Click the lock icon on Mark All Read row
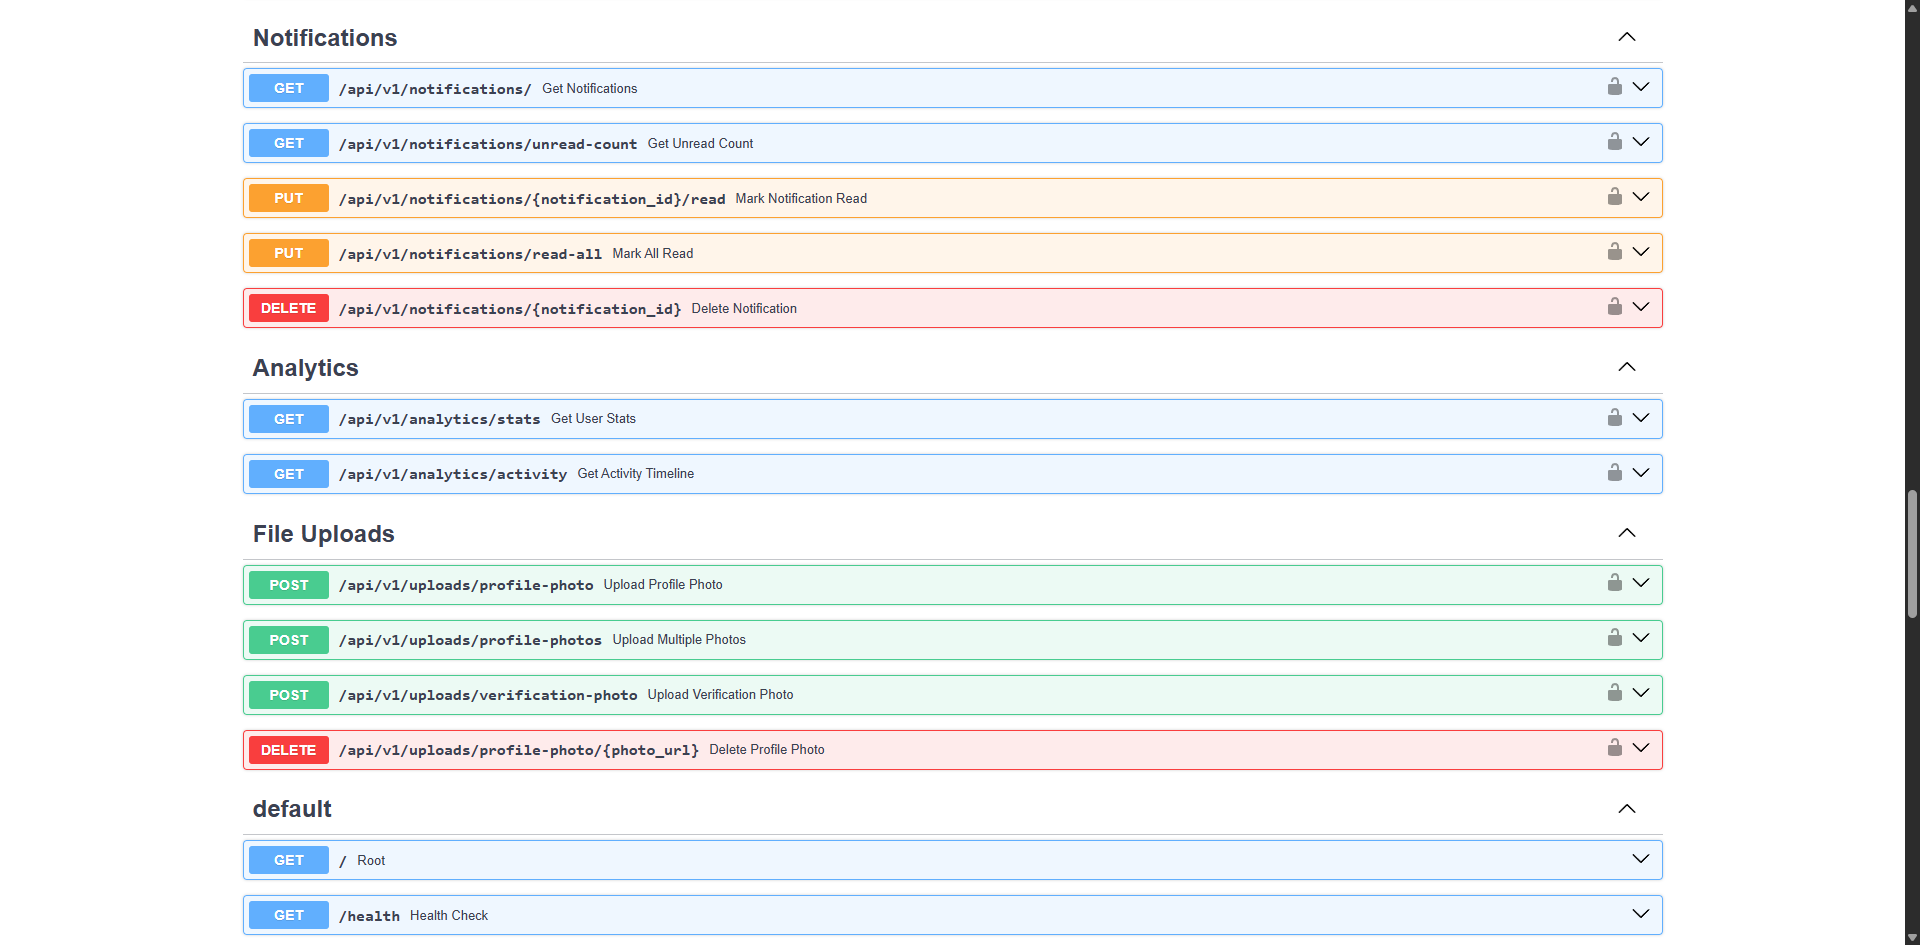 tap(1614, 252)
